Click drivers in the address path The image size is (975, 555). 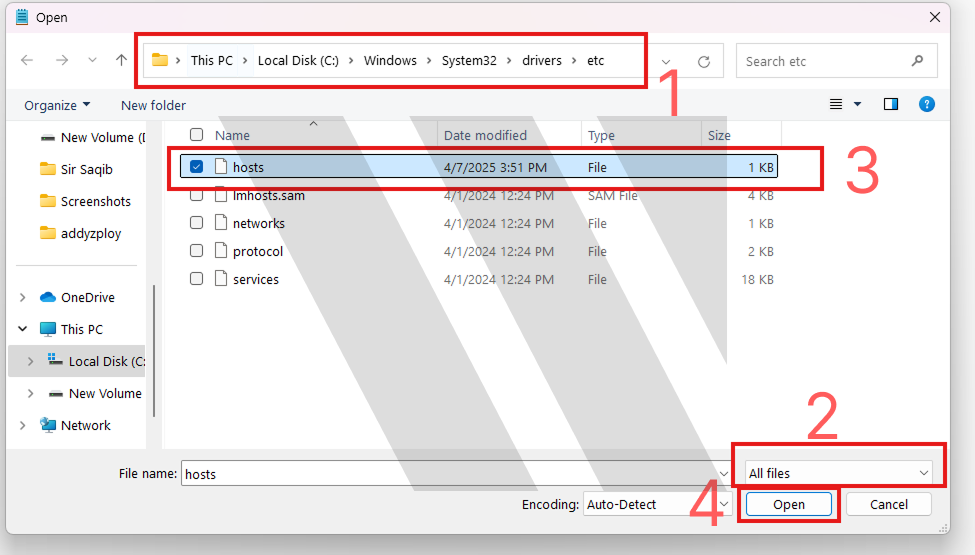pos(542,60)
